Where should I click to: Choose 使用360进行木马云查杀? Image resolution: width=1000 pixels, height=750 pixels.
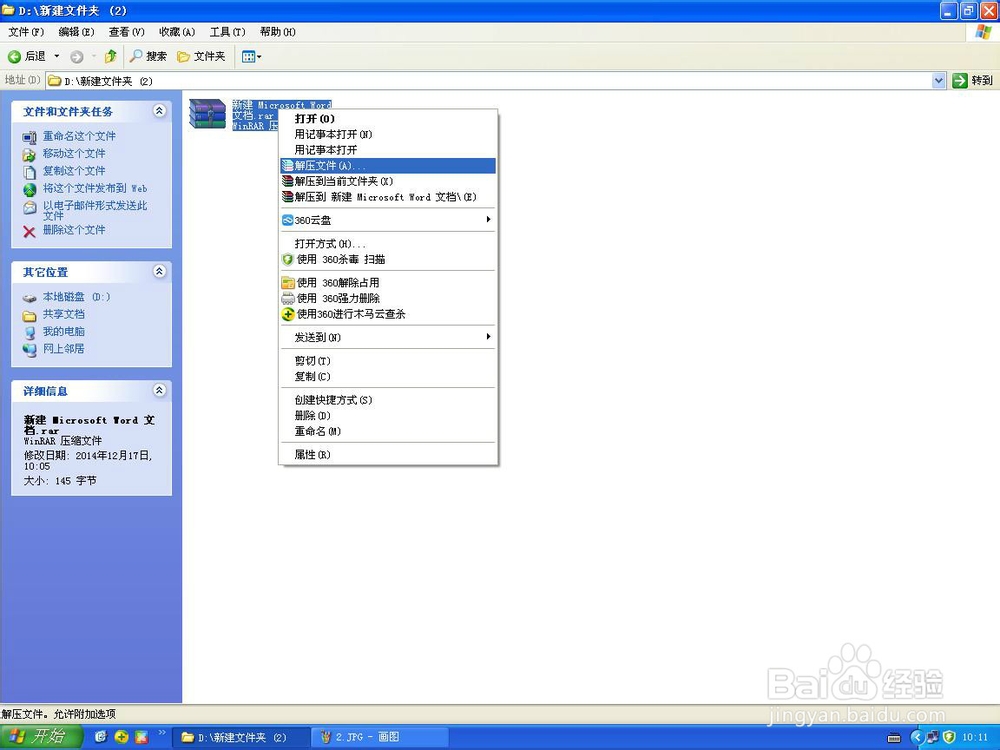pyautogui.click(x=388, y=314)
